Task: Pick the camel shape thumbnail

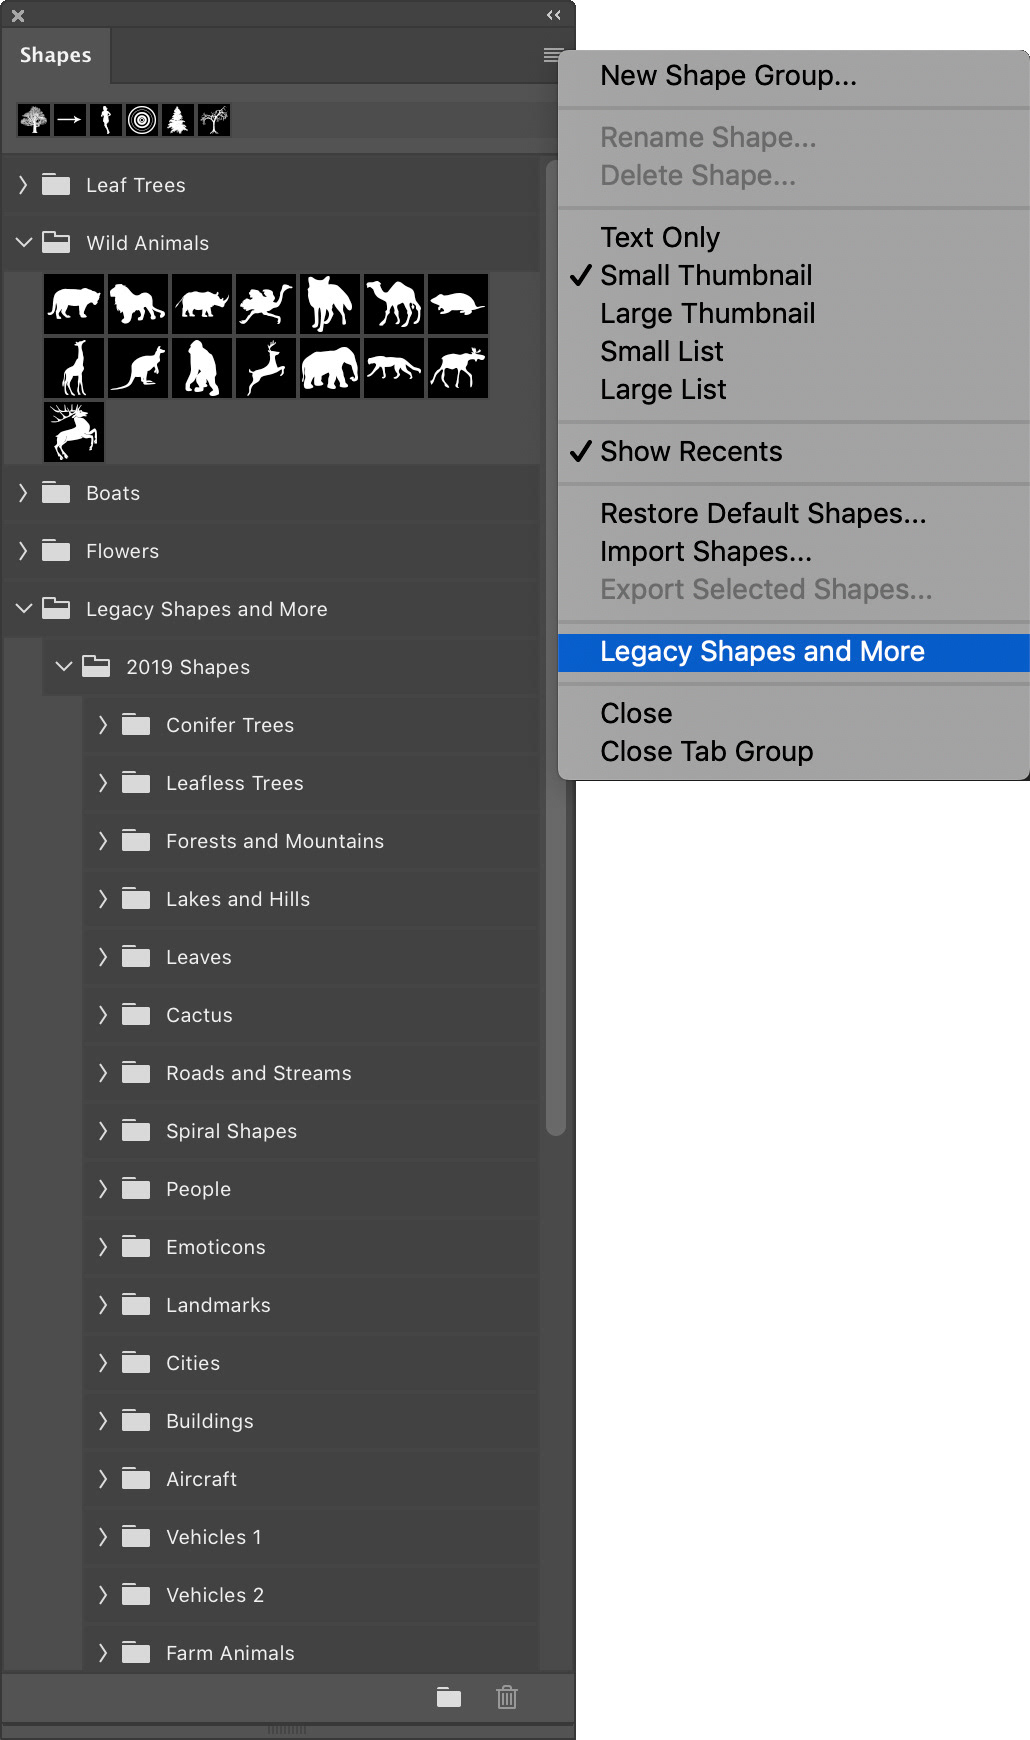Action: coord(394,304)
